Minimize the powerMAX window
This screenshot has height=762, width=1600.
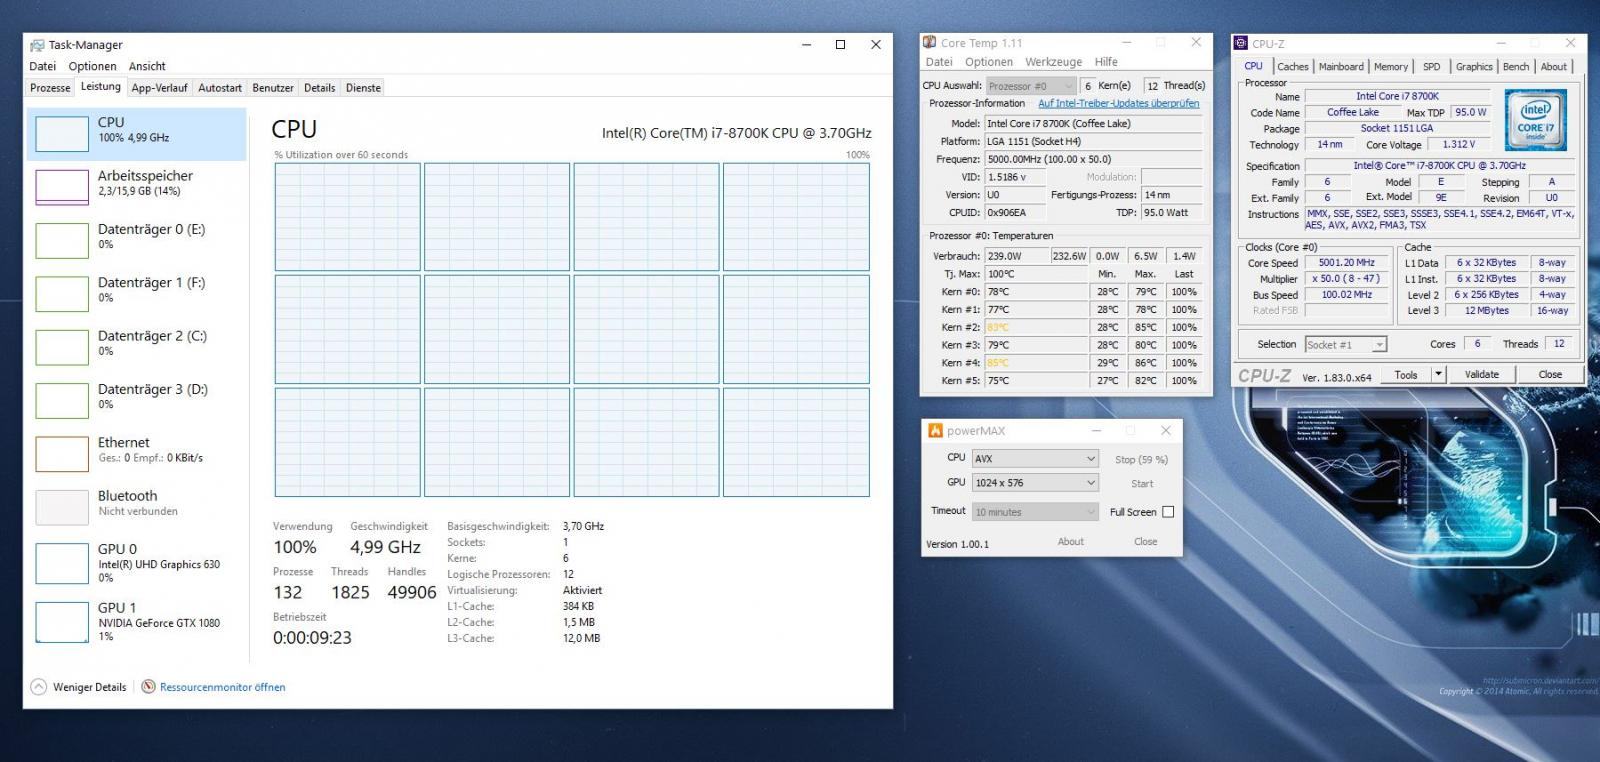[x=1096, y=431]
